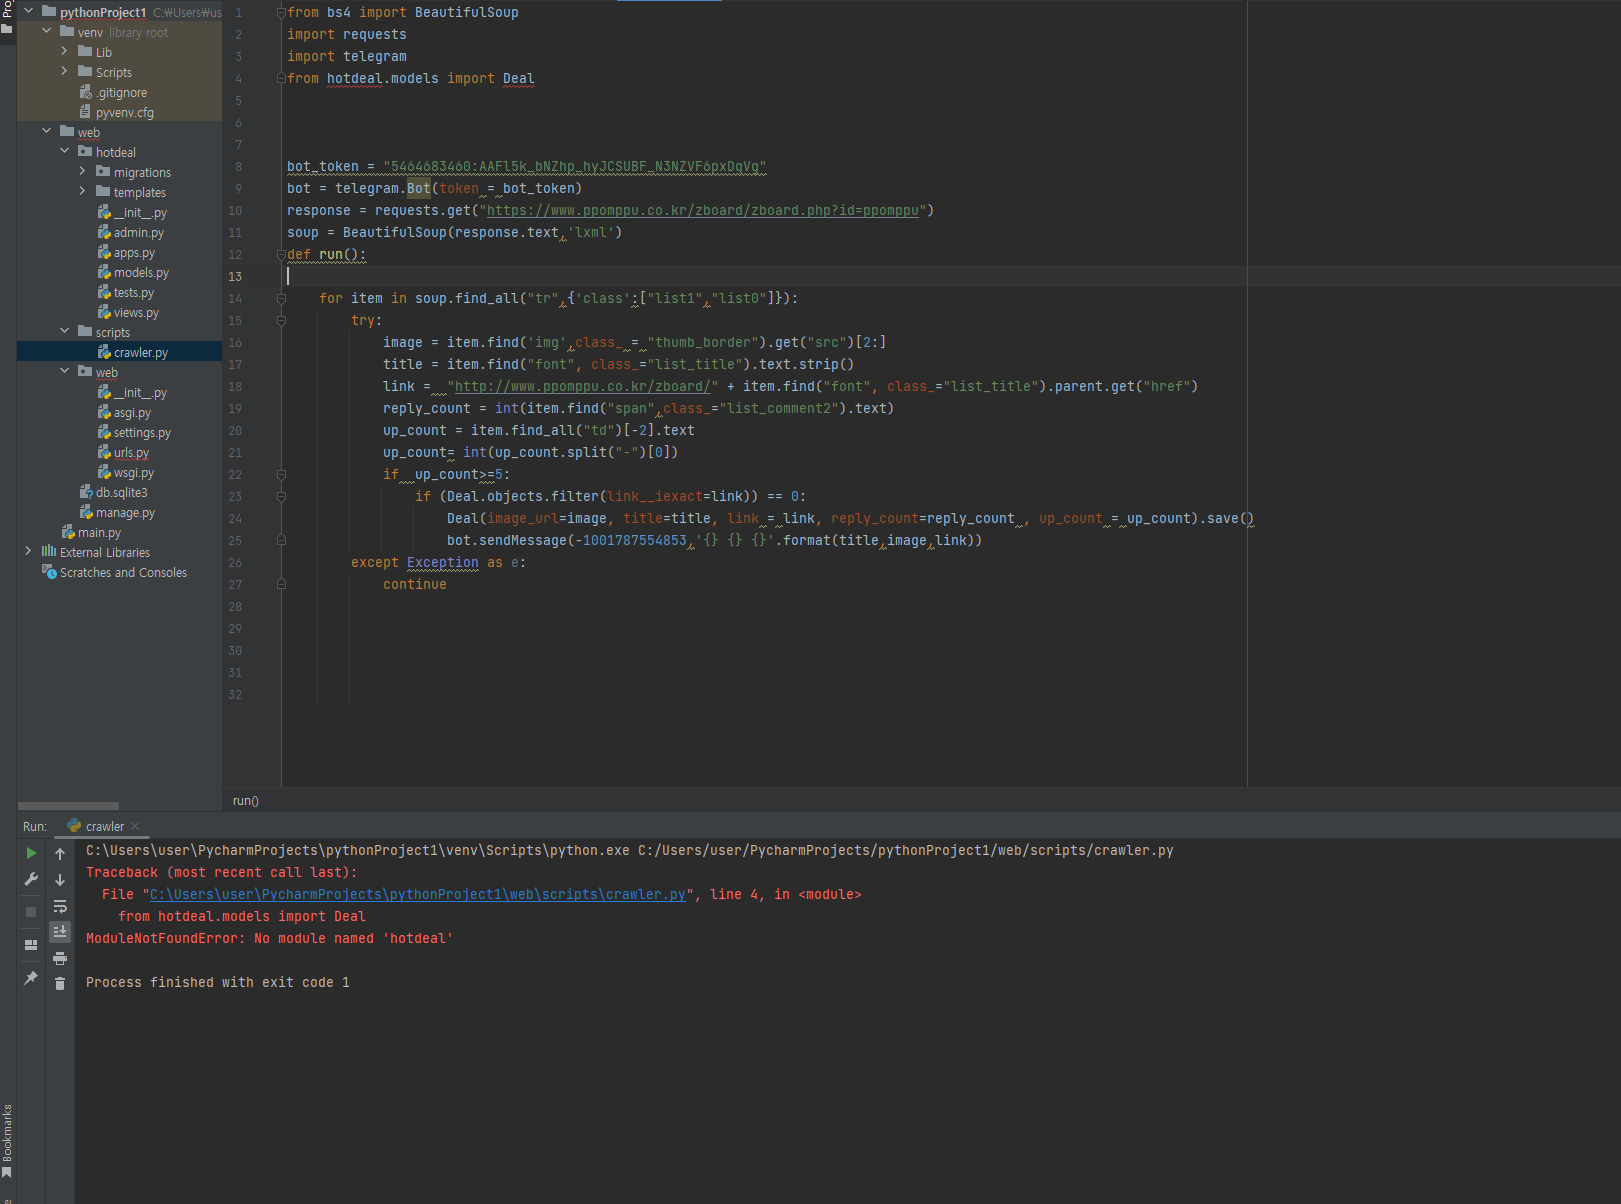The height and width of the screenshot is (1204, 1621).
Task: Collapse the venv library root folder
Action: (47, 32)
